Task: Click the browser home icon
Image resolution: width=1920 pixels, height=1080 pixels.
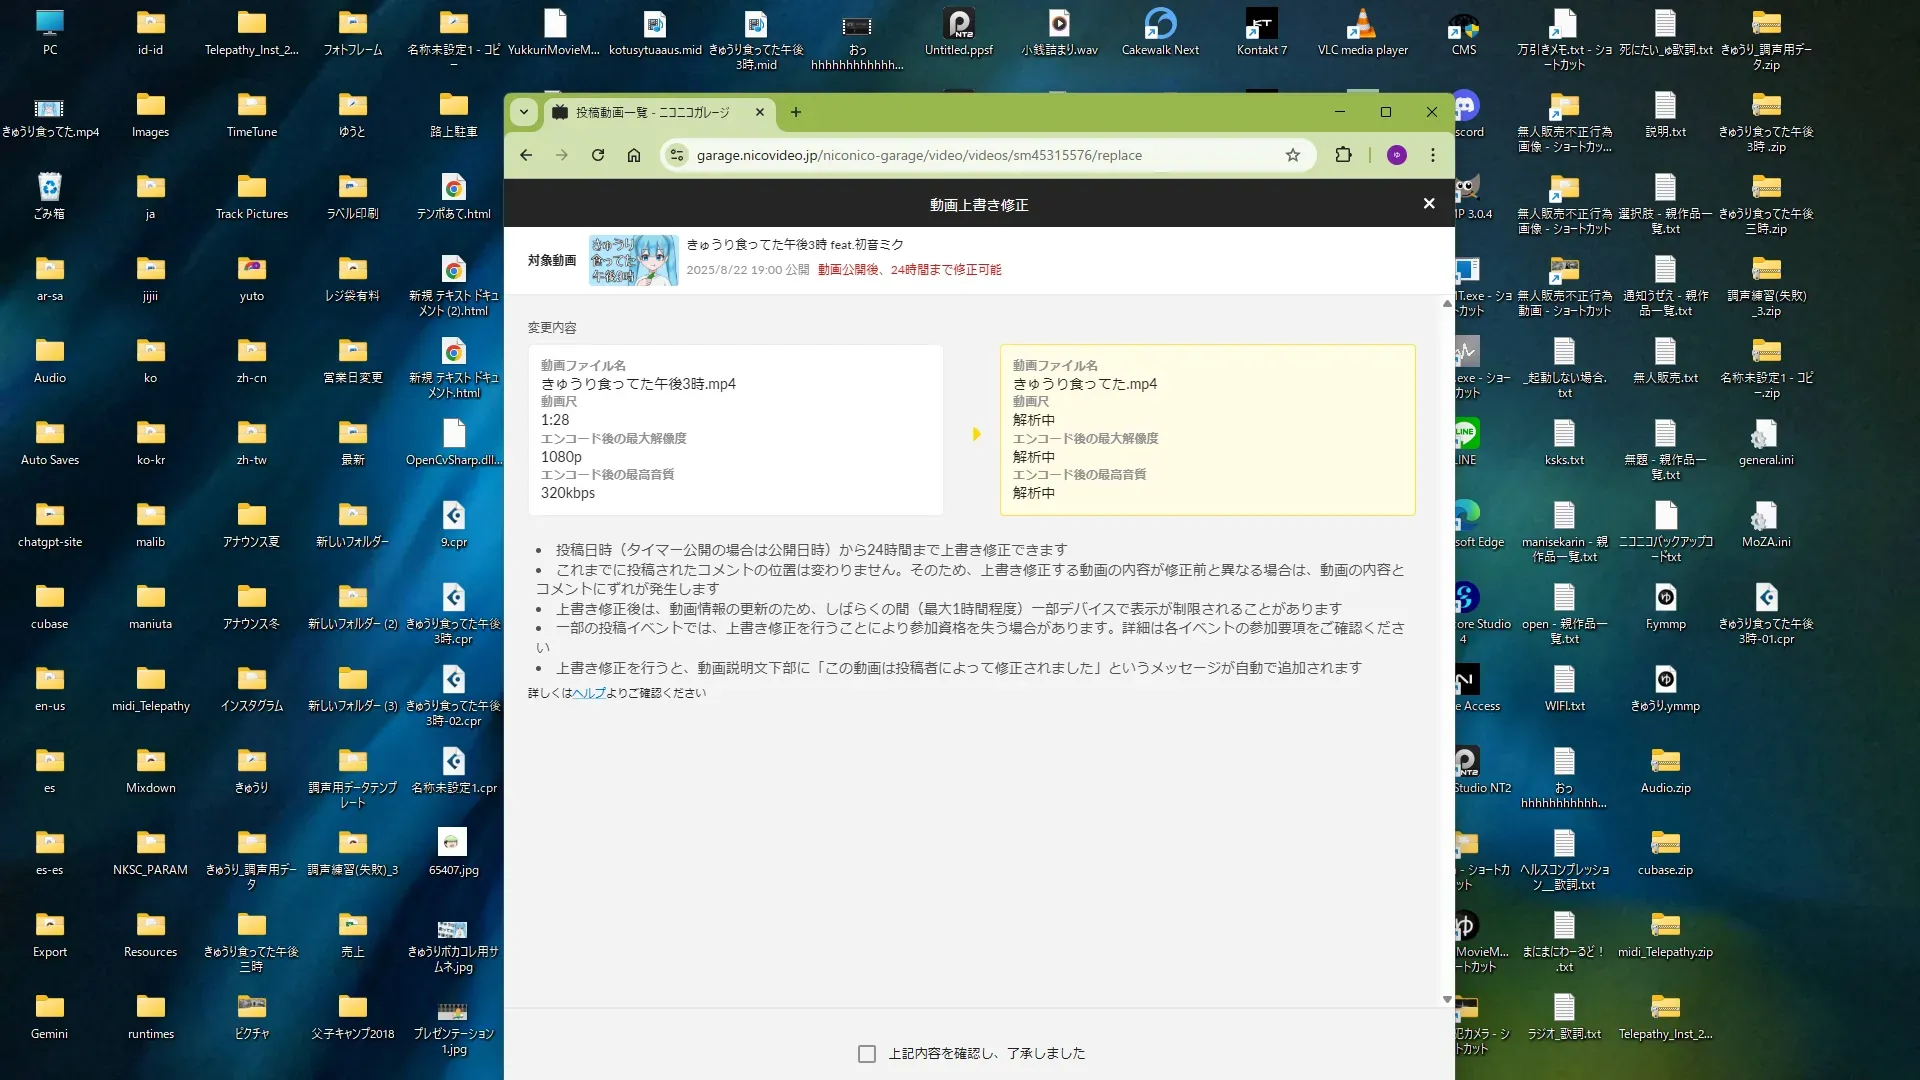Action: click(x=634, y=155)
